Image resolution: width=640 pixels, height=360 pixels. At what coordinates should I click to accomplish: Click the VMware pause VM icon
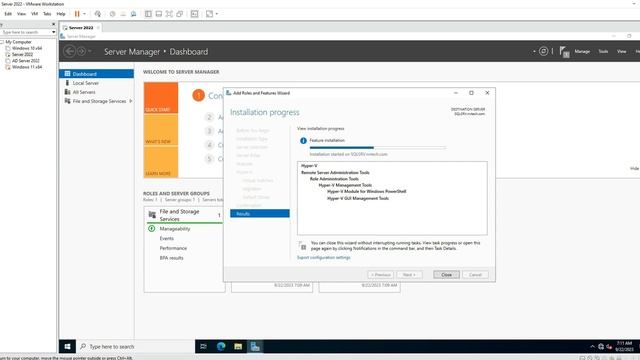click(77, 14)
